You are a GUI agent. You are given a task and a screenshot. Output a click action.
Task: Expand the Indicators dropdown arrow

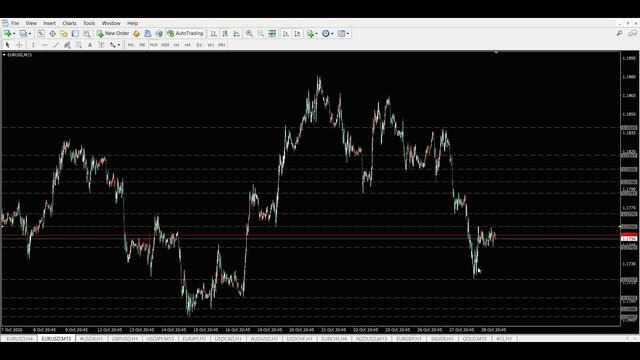(317, 33)
